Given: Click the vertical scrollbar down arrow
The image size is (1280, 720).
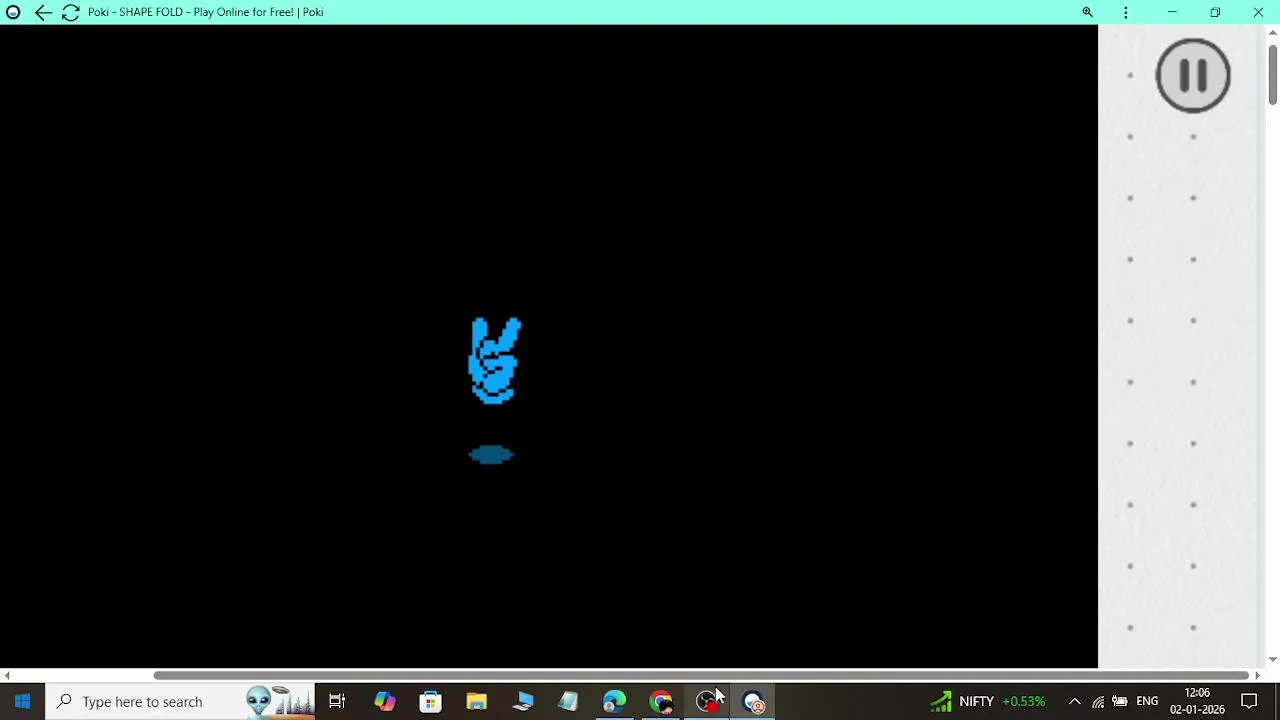Looking at the screenshot, I should pyautogui.click(x=1272, y=659).
